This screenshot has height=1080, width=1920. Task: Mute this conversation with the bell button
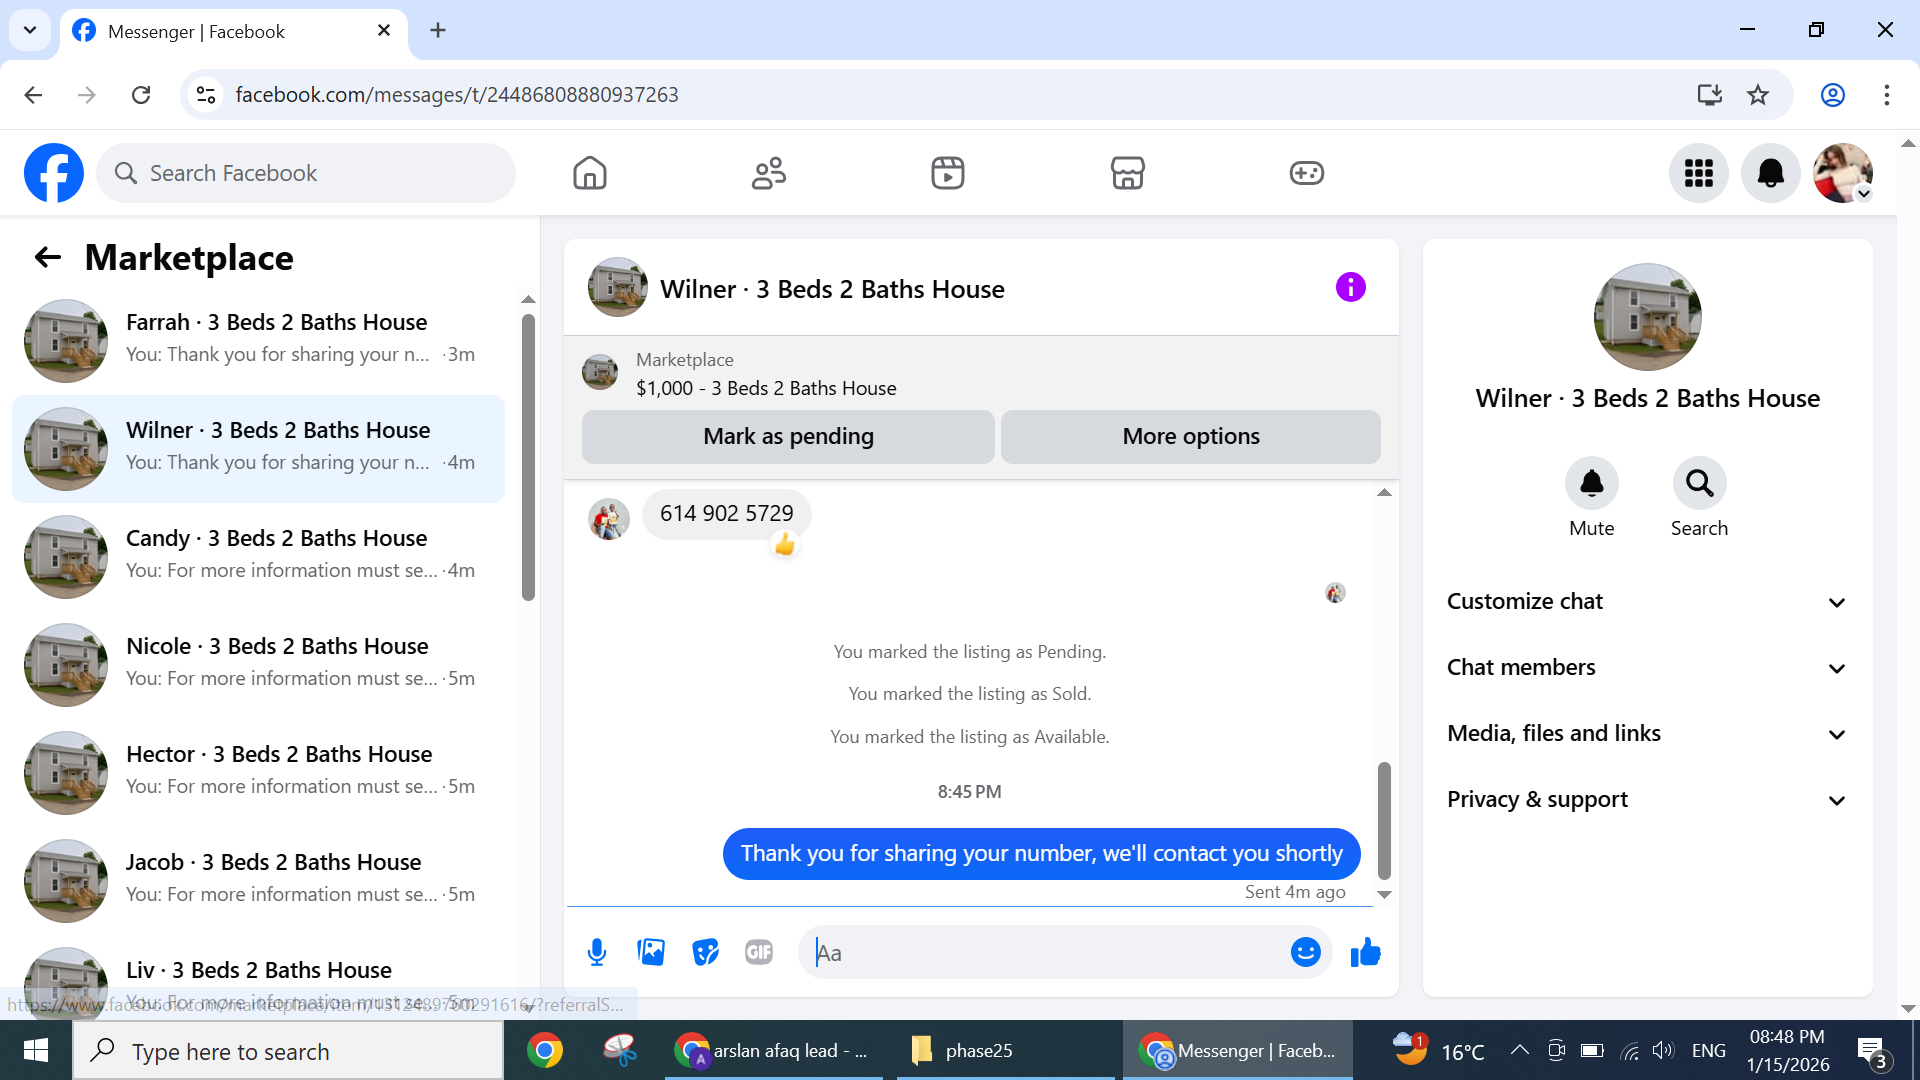[x=1591, y=484]
